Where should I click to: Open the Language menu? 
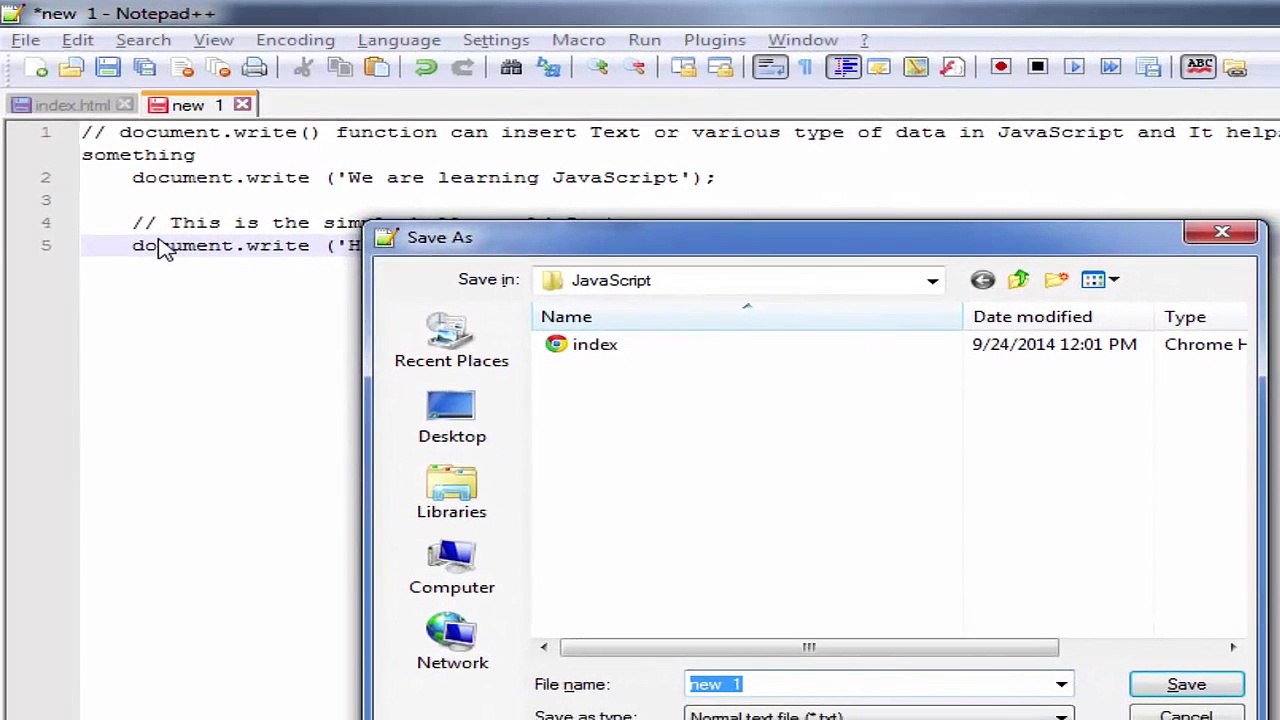pyautogui.click(x=399, y=40)
